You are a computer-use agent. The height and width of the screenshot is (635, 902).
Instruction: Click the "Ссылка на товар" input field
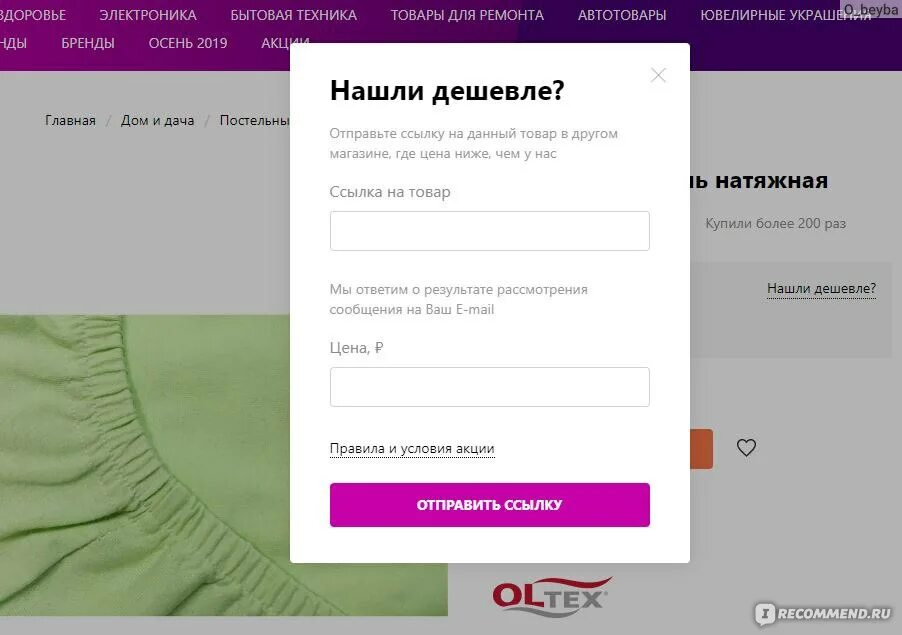coord(490,231)
